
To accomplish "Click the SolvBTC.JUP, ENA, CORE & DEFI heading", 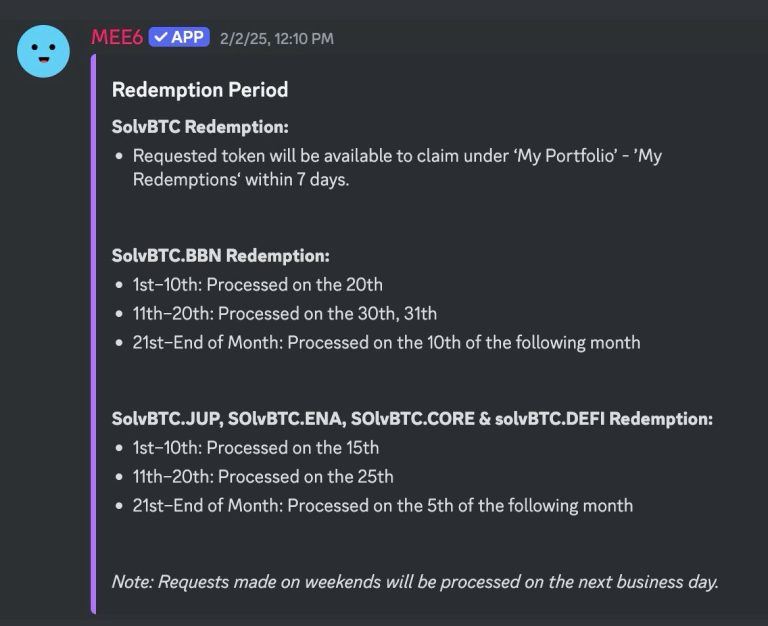I will coord(412,419).
